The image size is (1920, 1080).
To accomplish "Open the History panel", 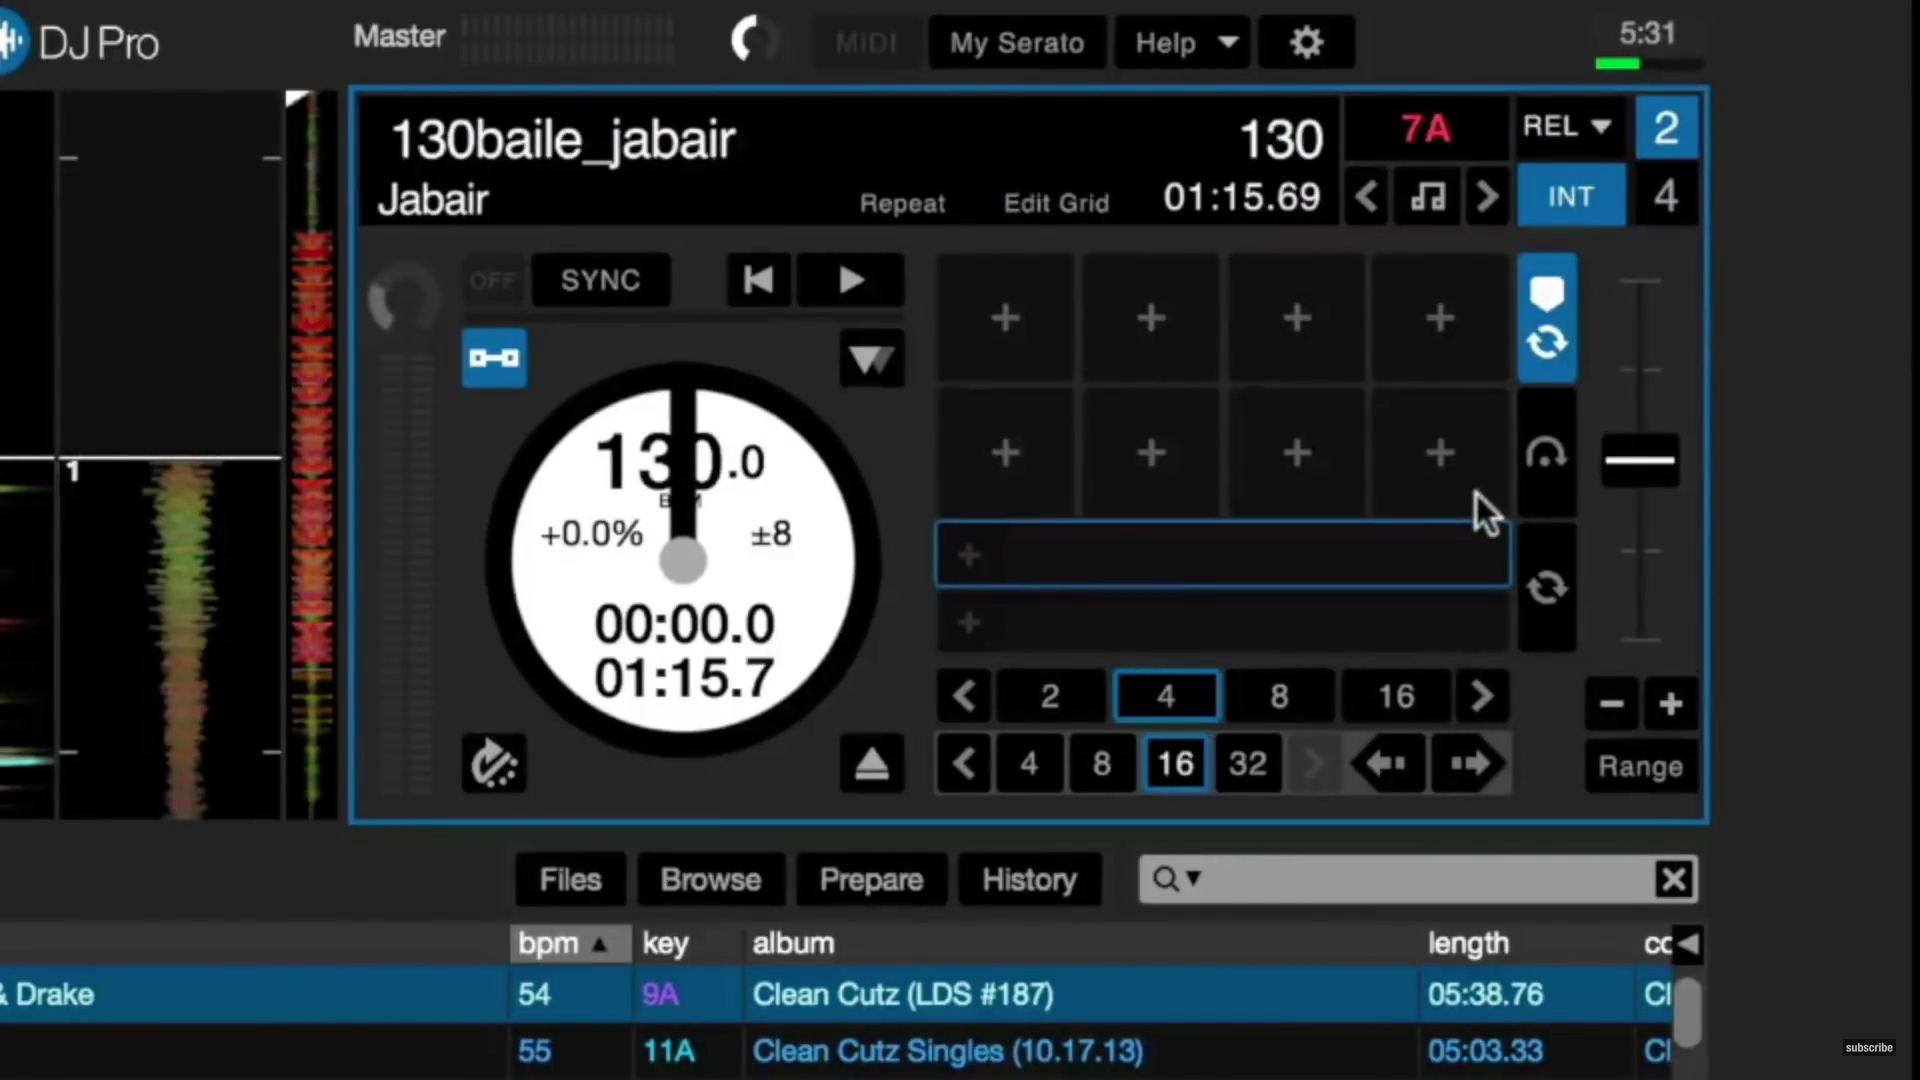I will pyautogui.click(x=1029, y=879).
